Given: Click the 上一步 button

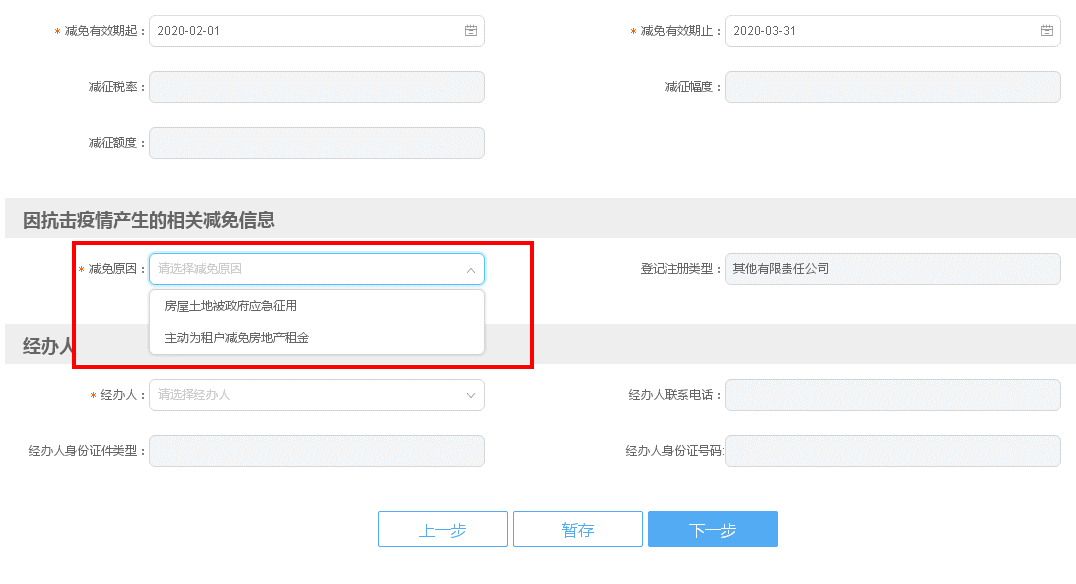Looking at the screenshot, I should [x=442, y=530].
